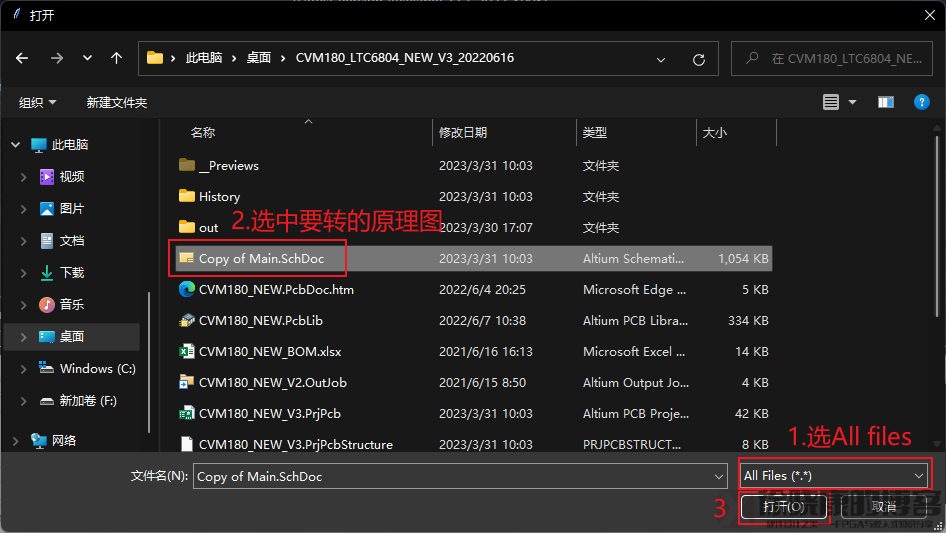Image resolution: width=946 pixels, height=533 pixels.
Task: Select the CVM180_NEW_BOM.xlsx Excel file
Action: coord(260,352)
